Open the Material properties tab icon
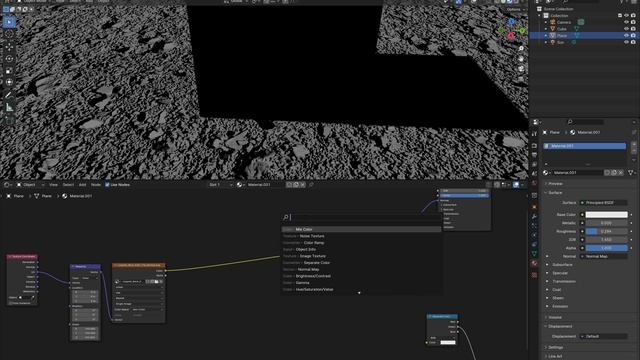This screenshot has width=640, height=360. pyautogui.click(x=534, y=264)
